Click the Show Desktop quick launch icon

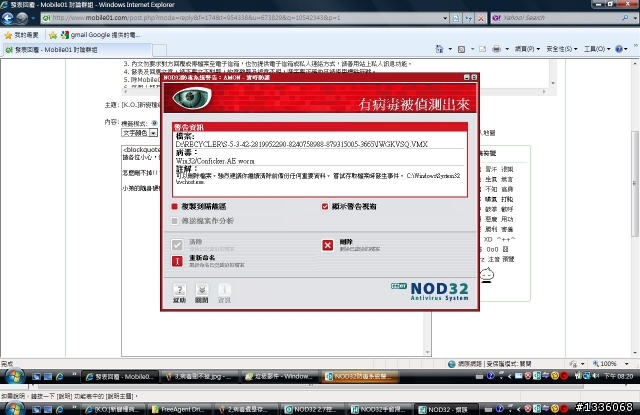[x=36, y=377]
